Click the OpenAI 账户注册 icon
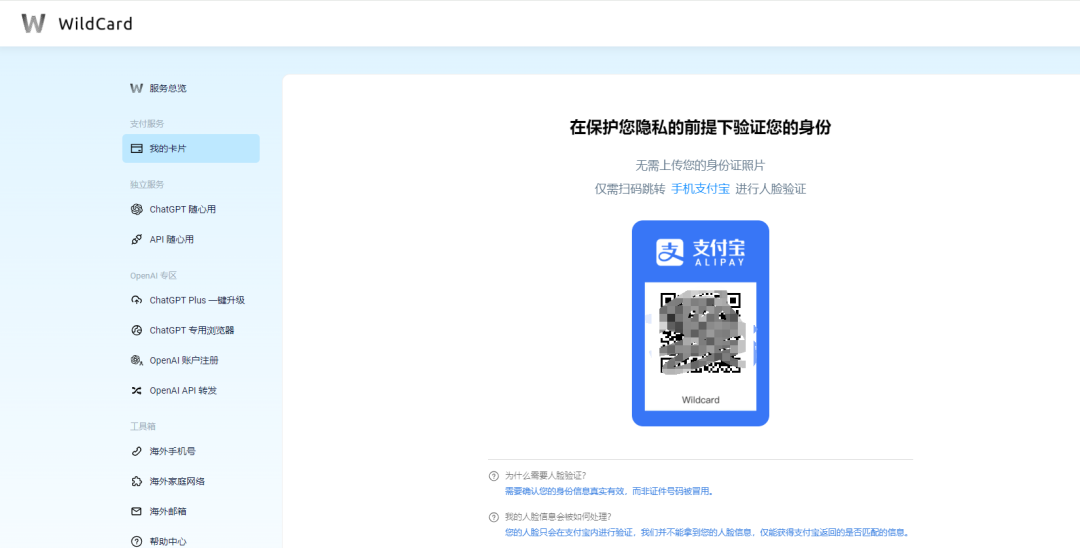The image size is (1080, 548). point(136,360)
